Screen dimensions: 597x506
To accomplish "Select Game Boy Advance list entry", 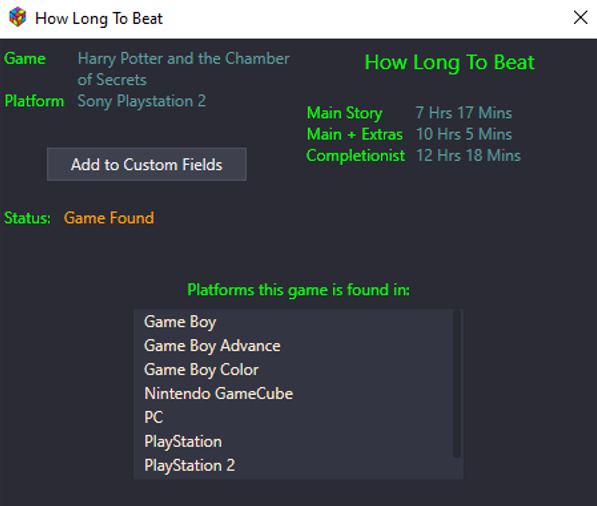I will point(293,346).
